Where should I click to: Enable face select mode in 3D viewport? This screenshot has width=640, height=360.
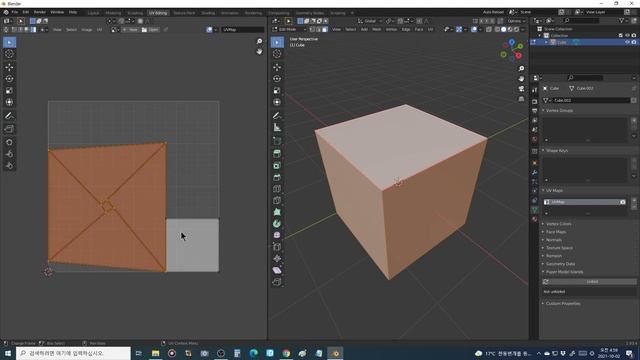tap(325, 29)
